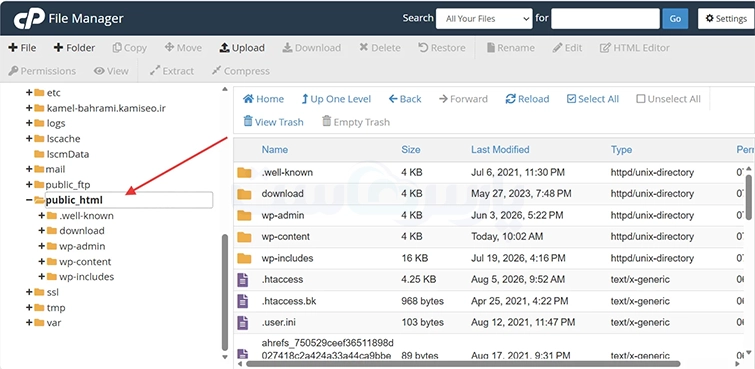The height and width of the screenshot is (369, 755).
Task: Click the Move toolbar button
Action: click(x=183, y=48)
